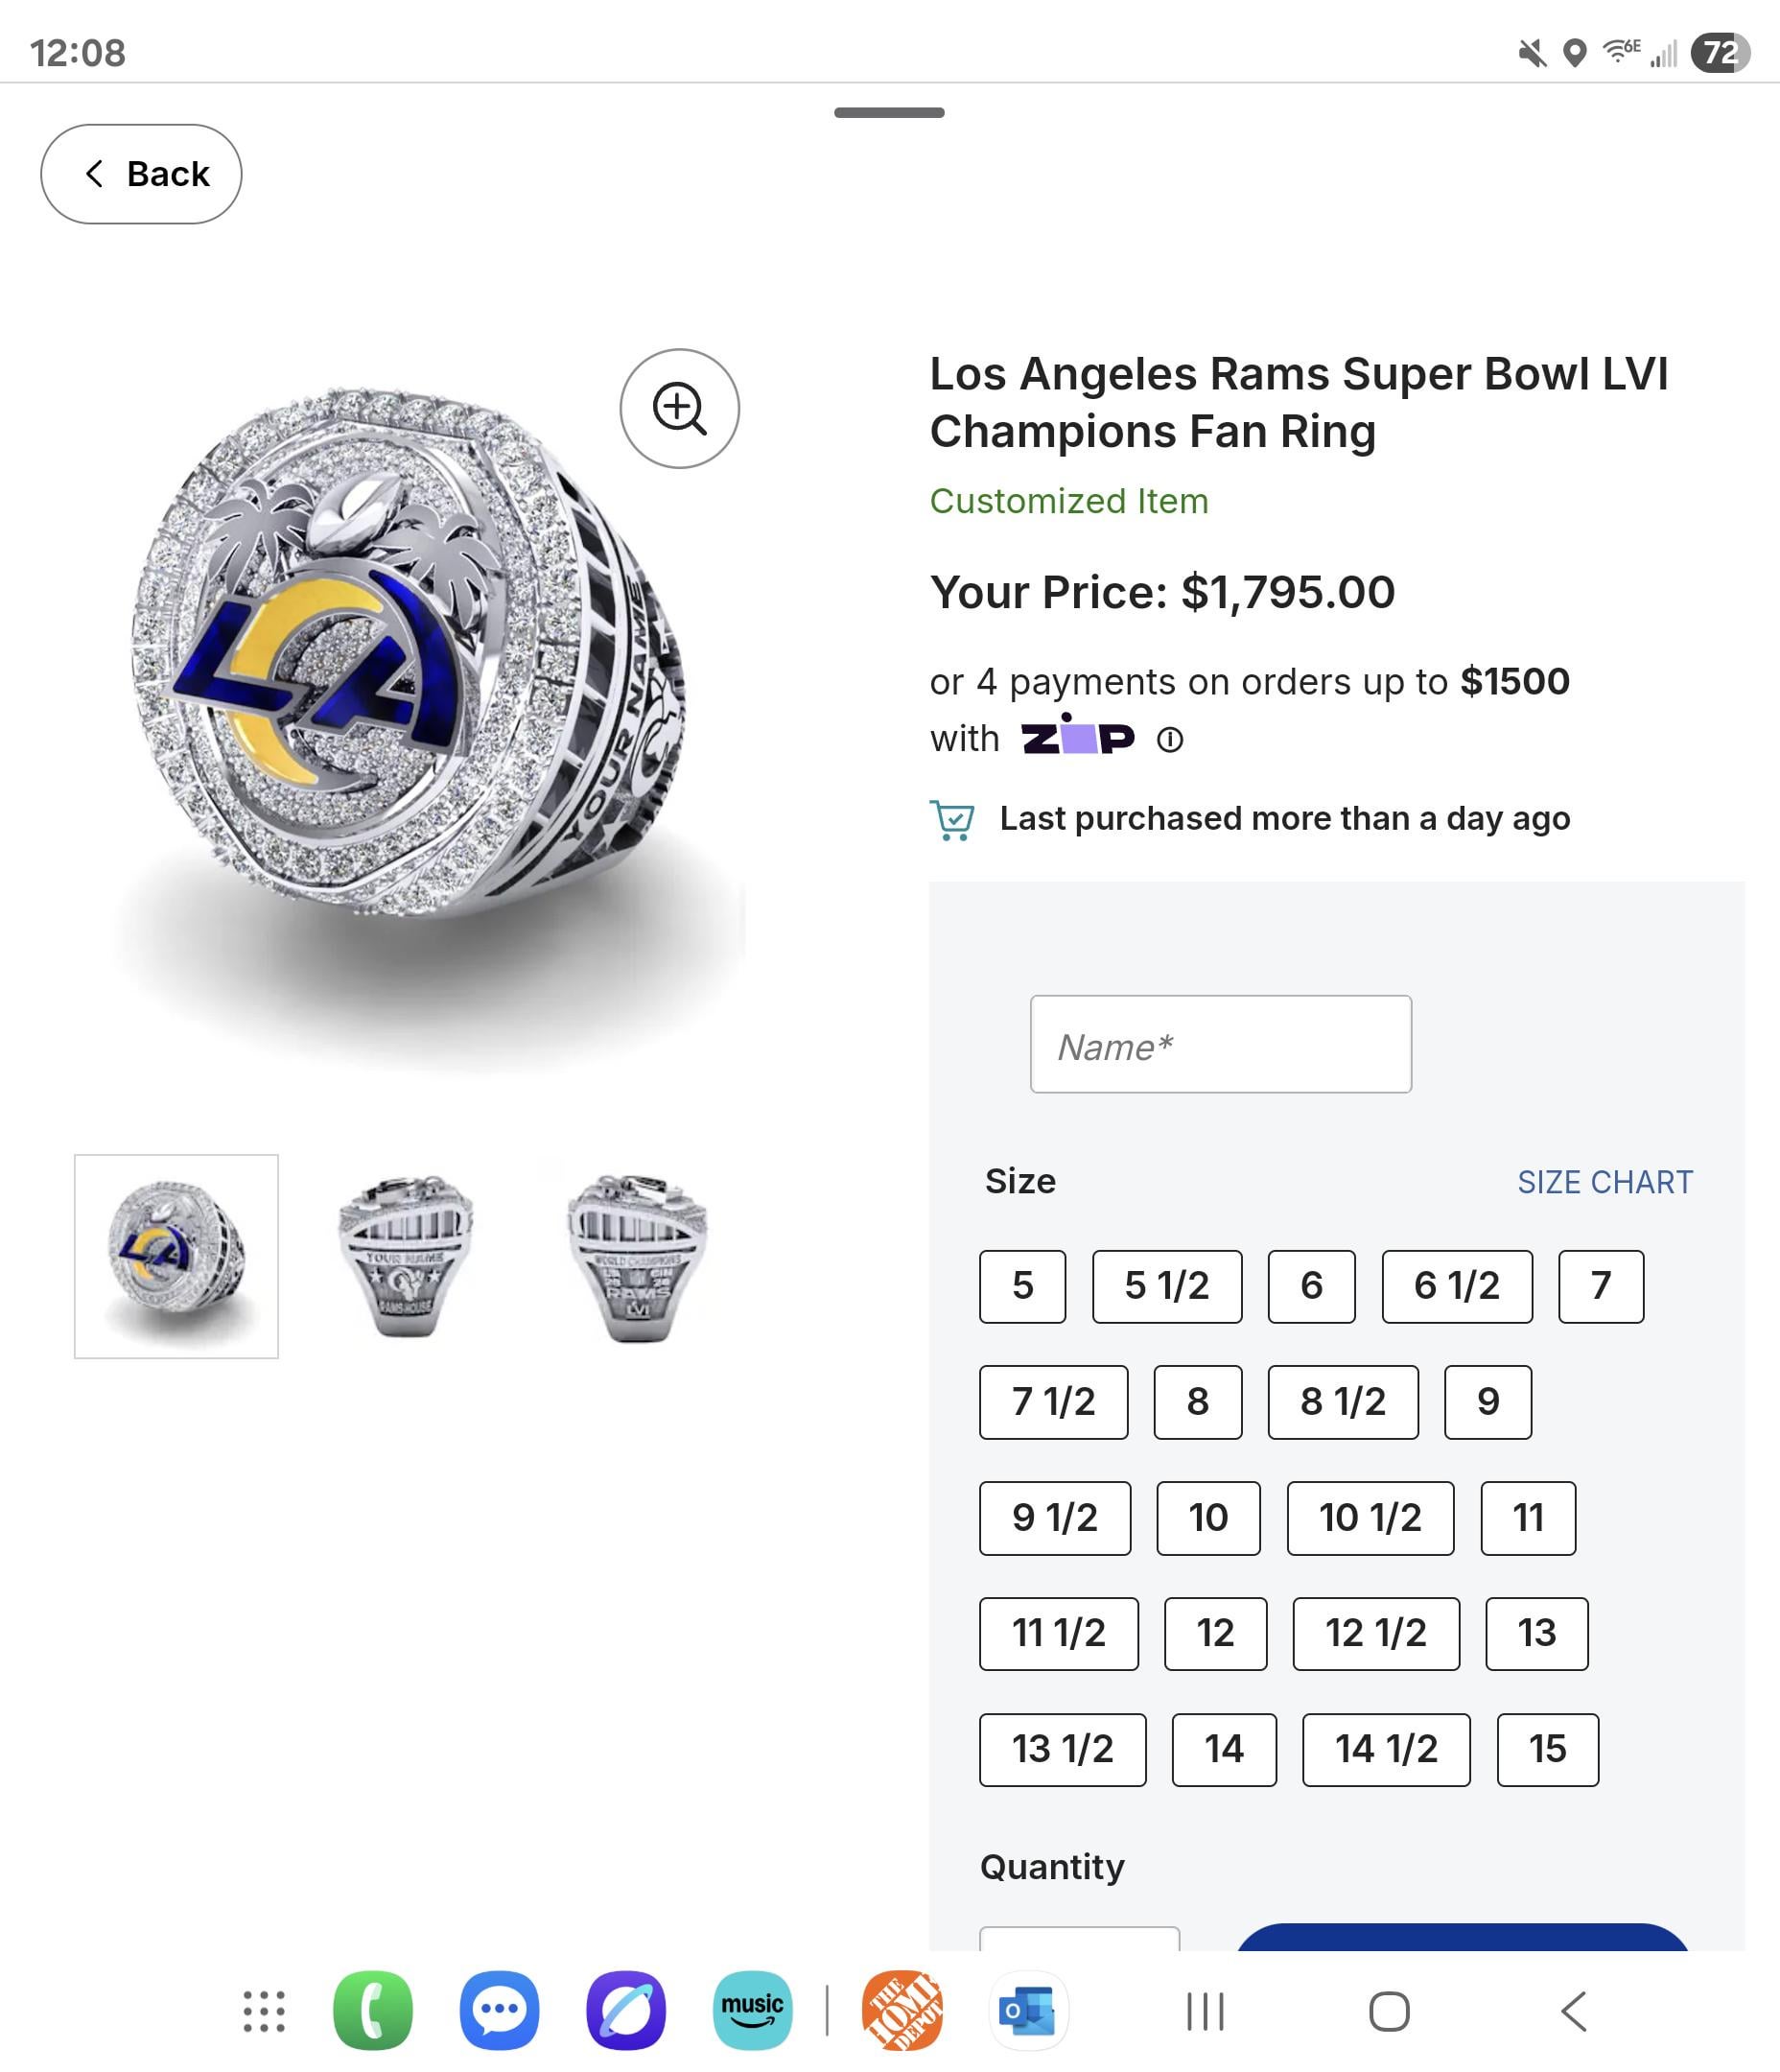The height and width of the screenshot is (2072, 1780).
Task: Open The Home Depot app
Action: click(x=901, y=2010)
